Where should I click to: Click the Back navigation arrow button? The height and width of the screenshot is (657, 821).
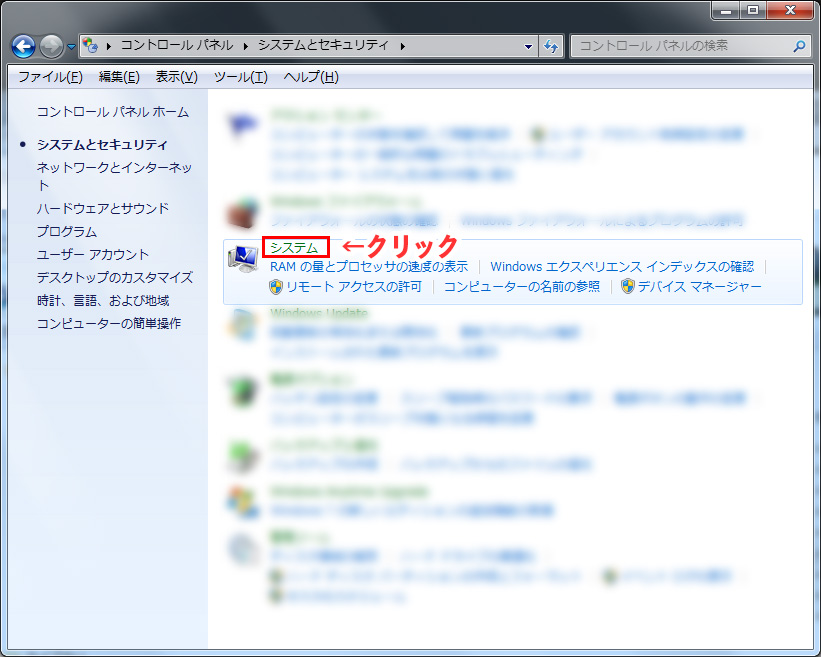[x=24, y=47]
